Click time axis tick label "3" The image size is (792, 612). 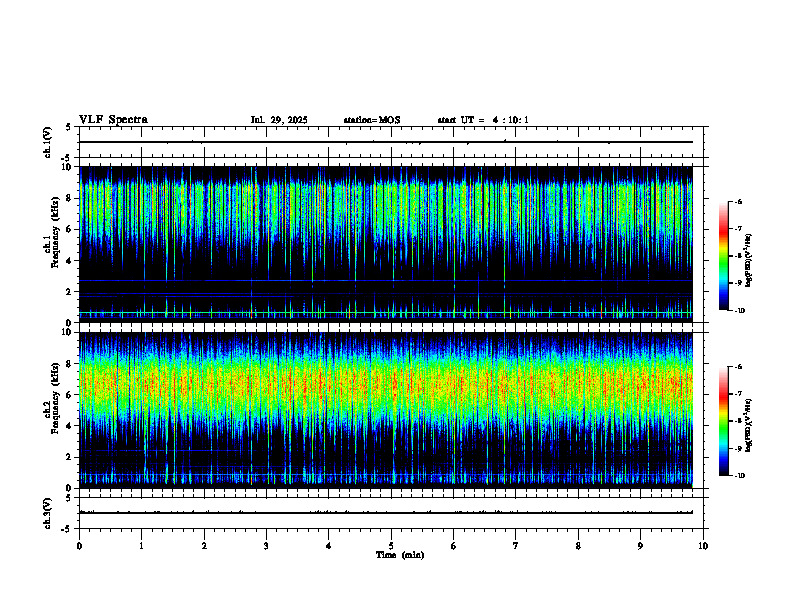266,546
